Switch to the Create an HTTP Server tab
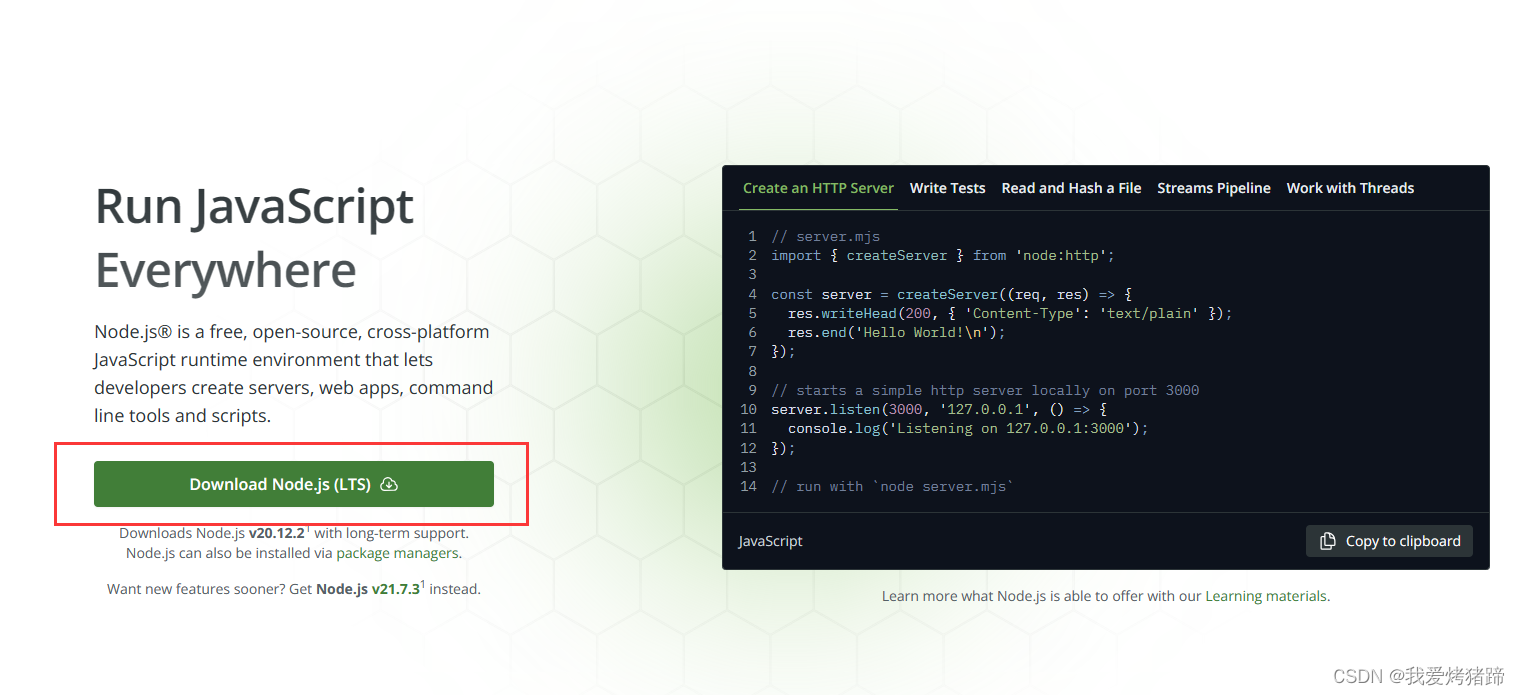The image size is (1520, 695). click(818, 188)
